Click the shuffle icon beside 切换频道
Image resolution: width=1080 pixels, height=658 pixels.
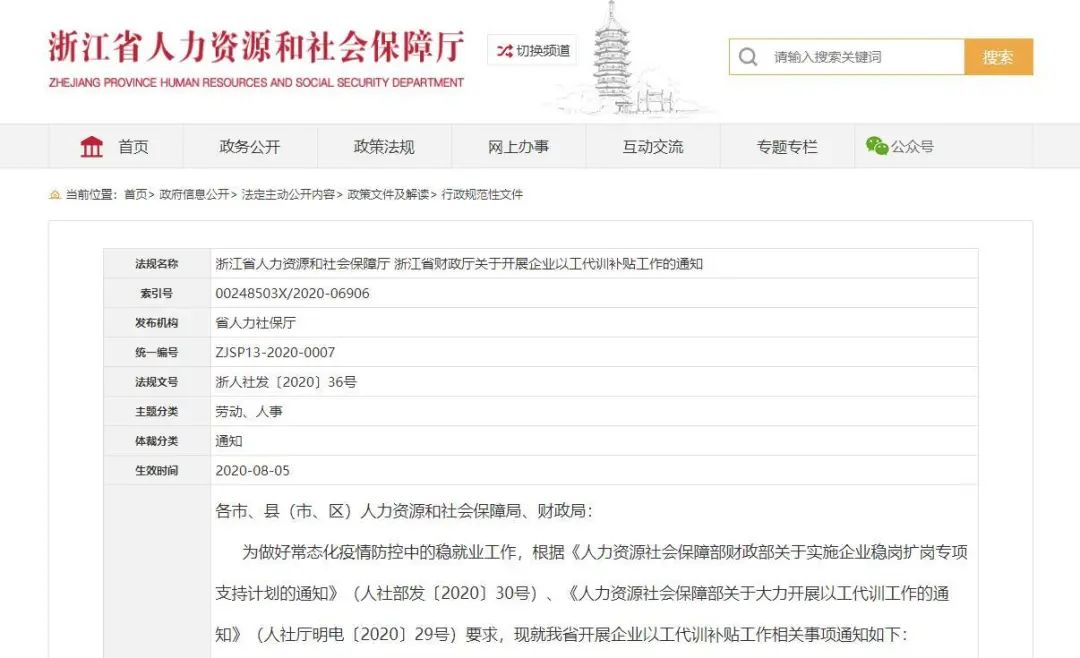[x=504, y=50]
